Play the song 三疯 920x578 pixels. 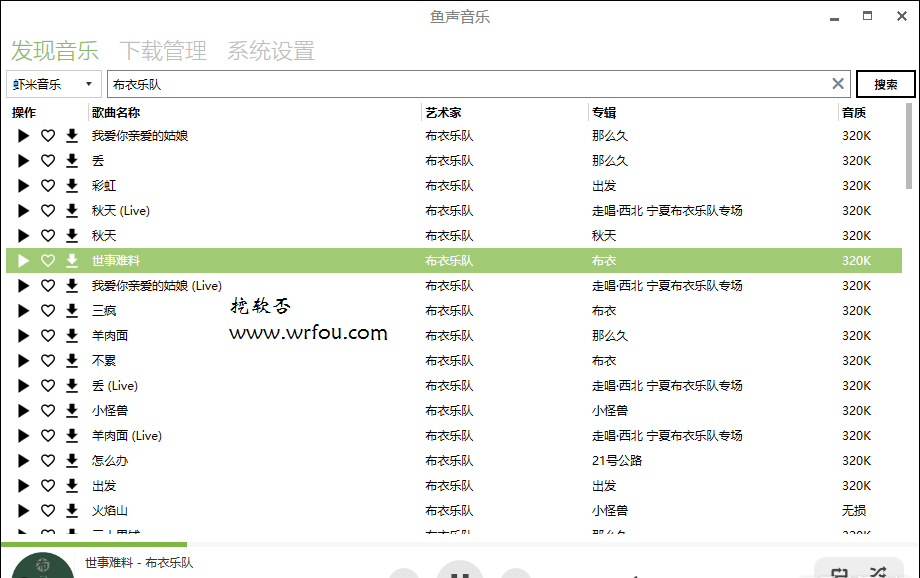23,311
